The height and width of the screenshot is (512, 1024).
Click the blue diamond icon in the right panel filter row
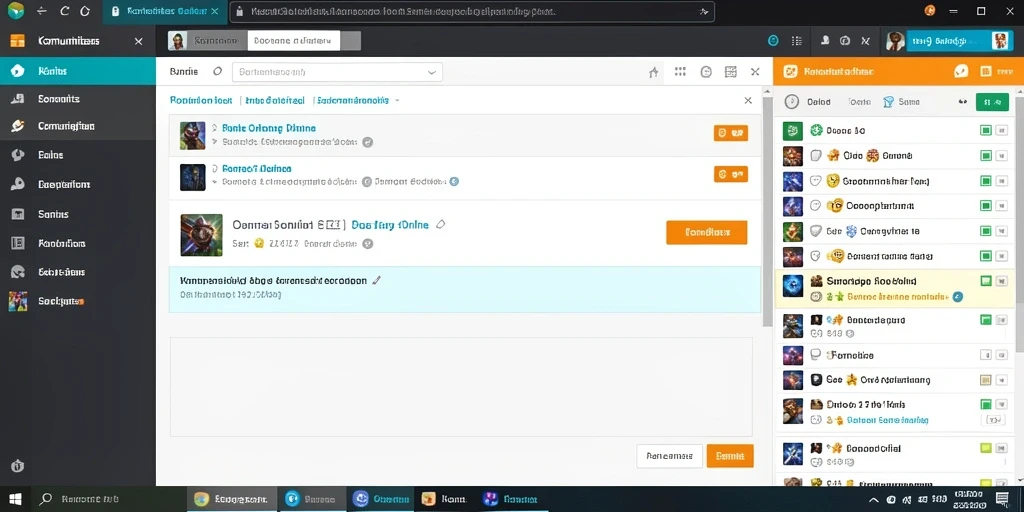tap(888, 102)
